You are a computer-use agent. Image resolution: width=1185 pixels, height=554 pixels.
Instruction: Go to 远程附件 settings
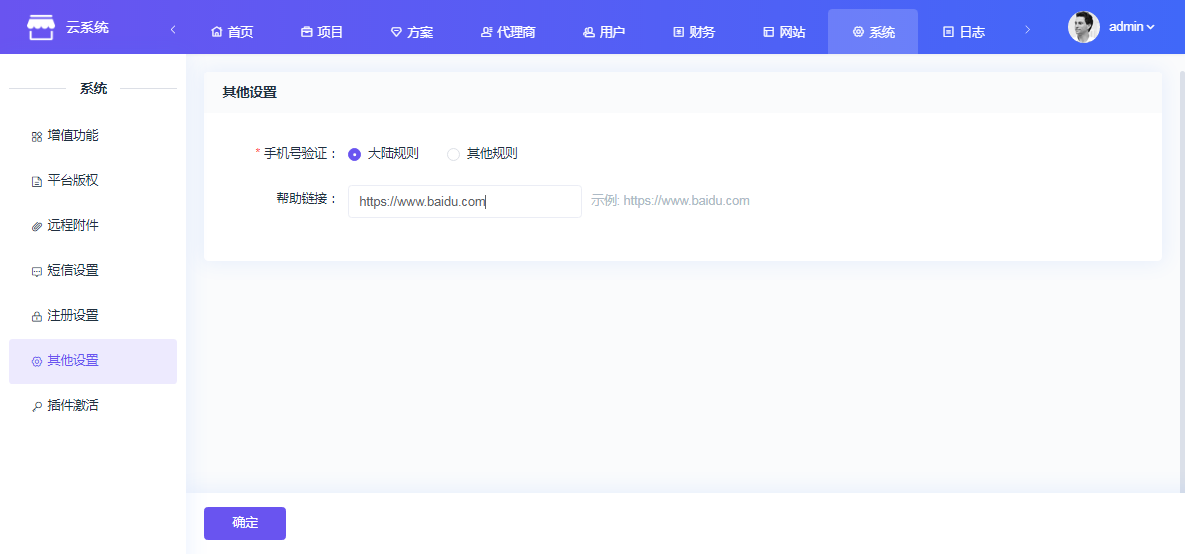pyautogui.click(x=93, y=226)
